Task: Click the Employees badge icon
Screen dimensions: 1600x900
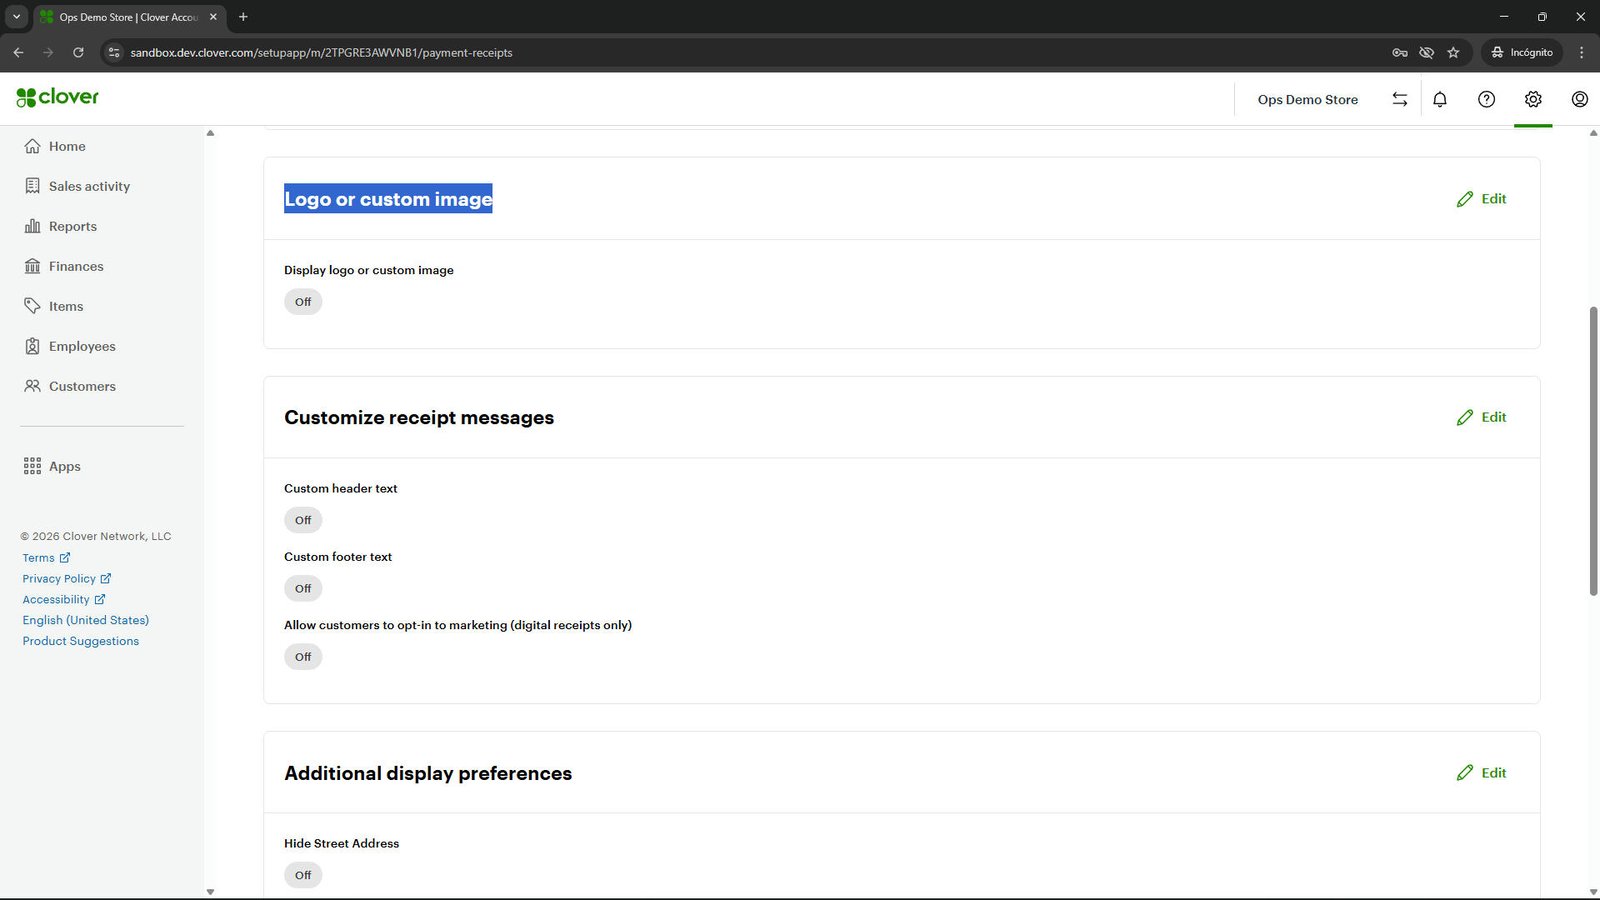Action: pos(32,346)
